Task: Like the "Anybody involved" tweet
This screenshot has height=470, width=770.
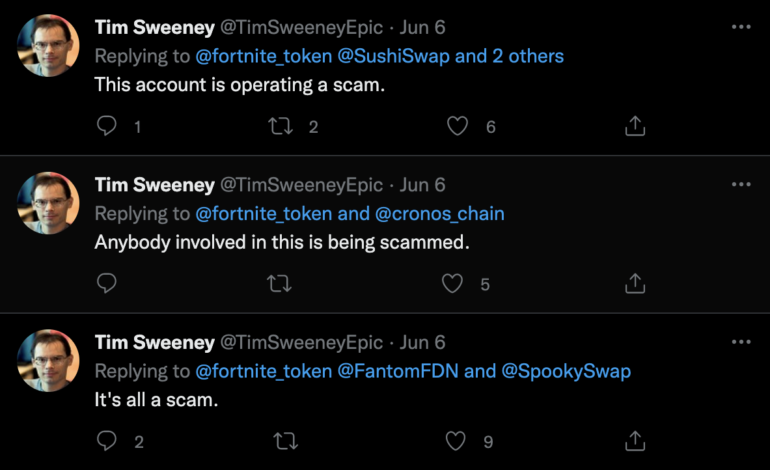Action: click(453, 284)
